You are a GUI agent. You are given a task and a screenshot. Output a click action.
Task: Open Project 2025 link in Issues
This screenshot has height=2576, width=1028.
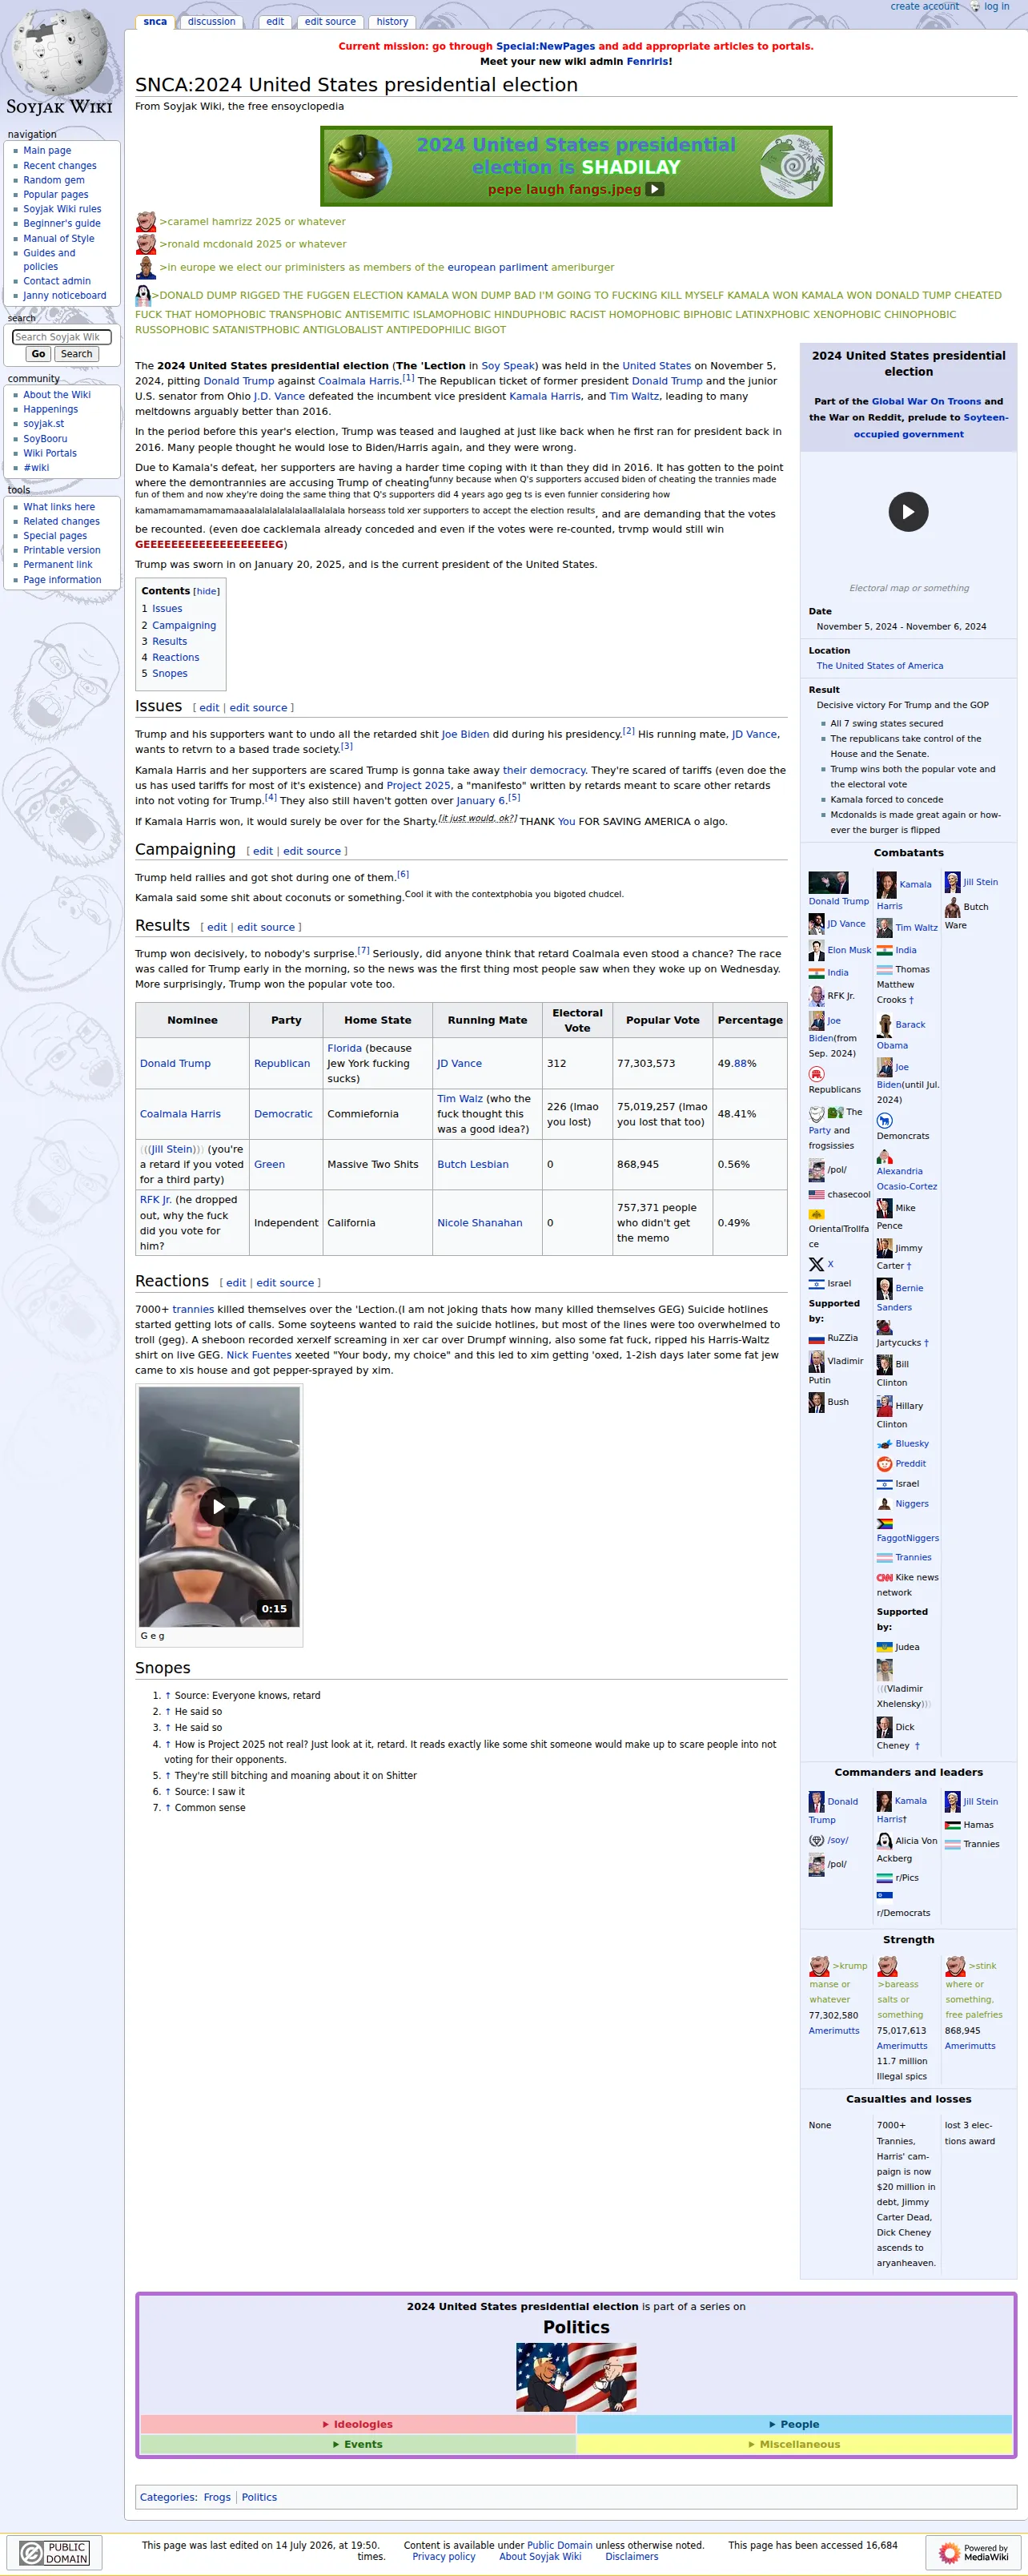click(x=419, y=786)
